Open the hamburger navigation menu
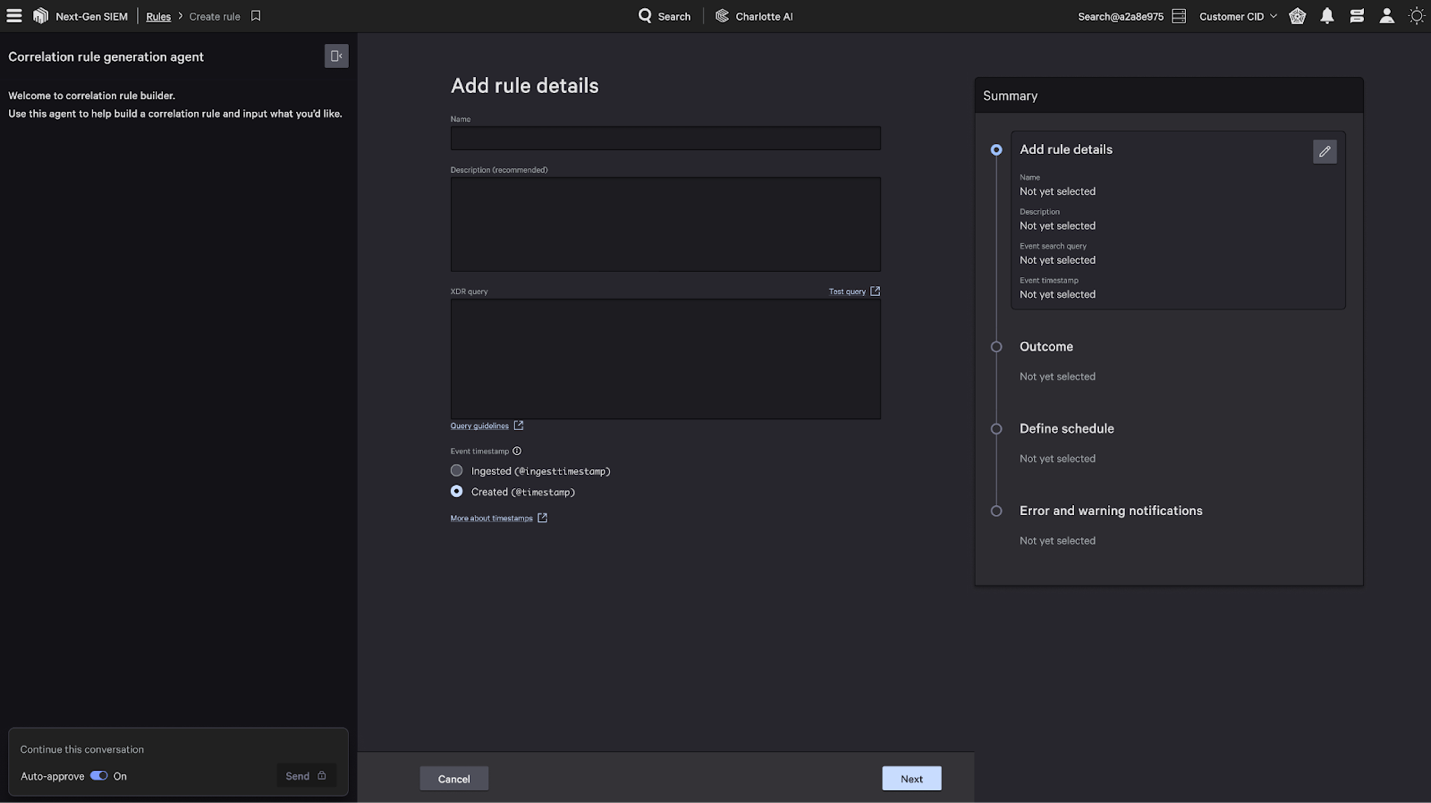This screenshot has width=1431, height=803. coord(14,16)
